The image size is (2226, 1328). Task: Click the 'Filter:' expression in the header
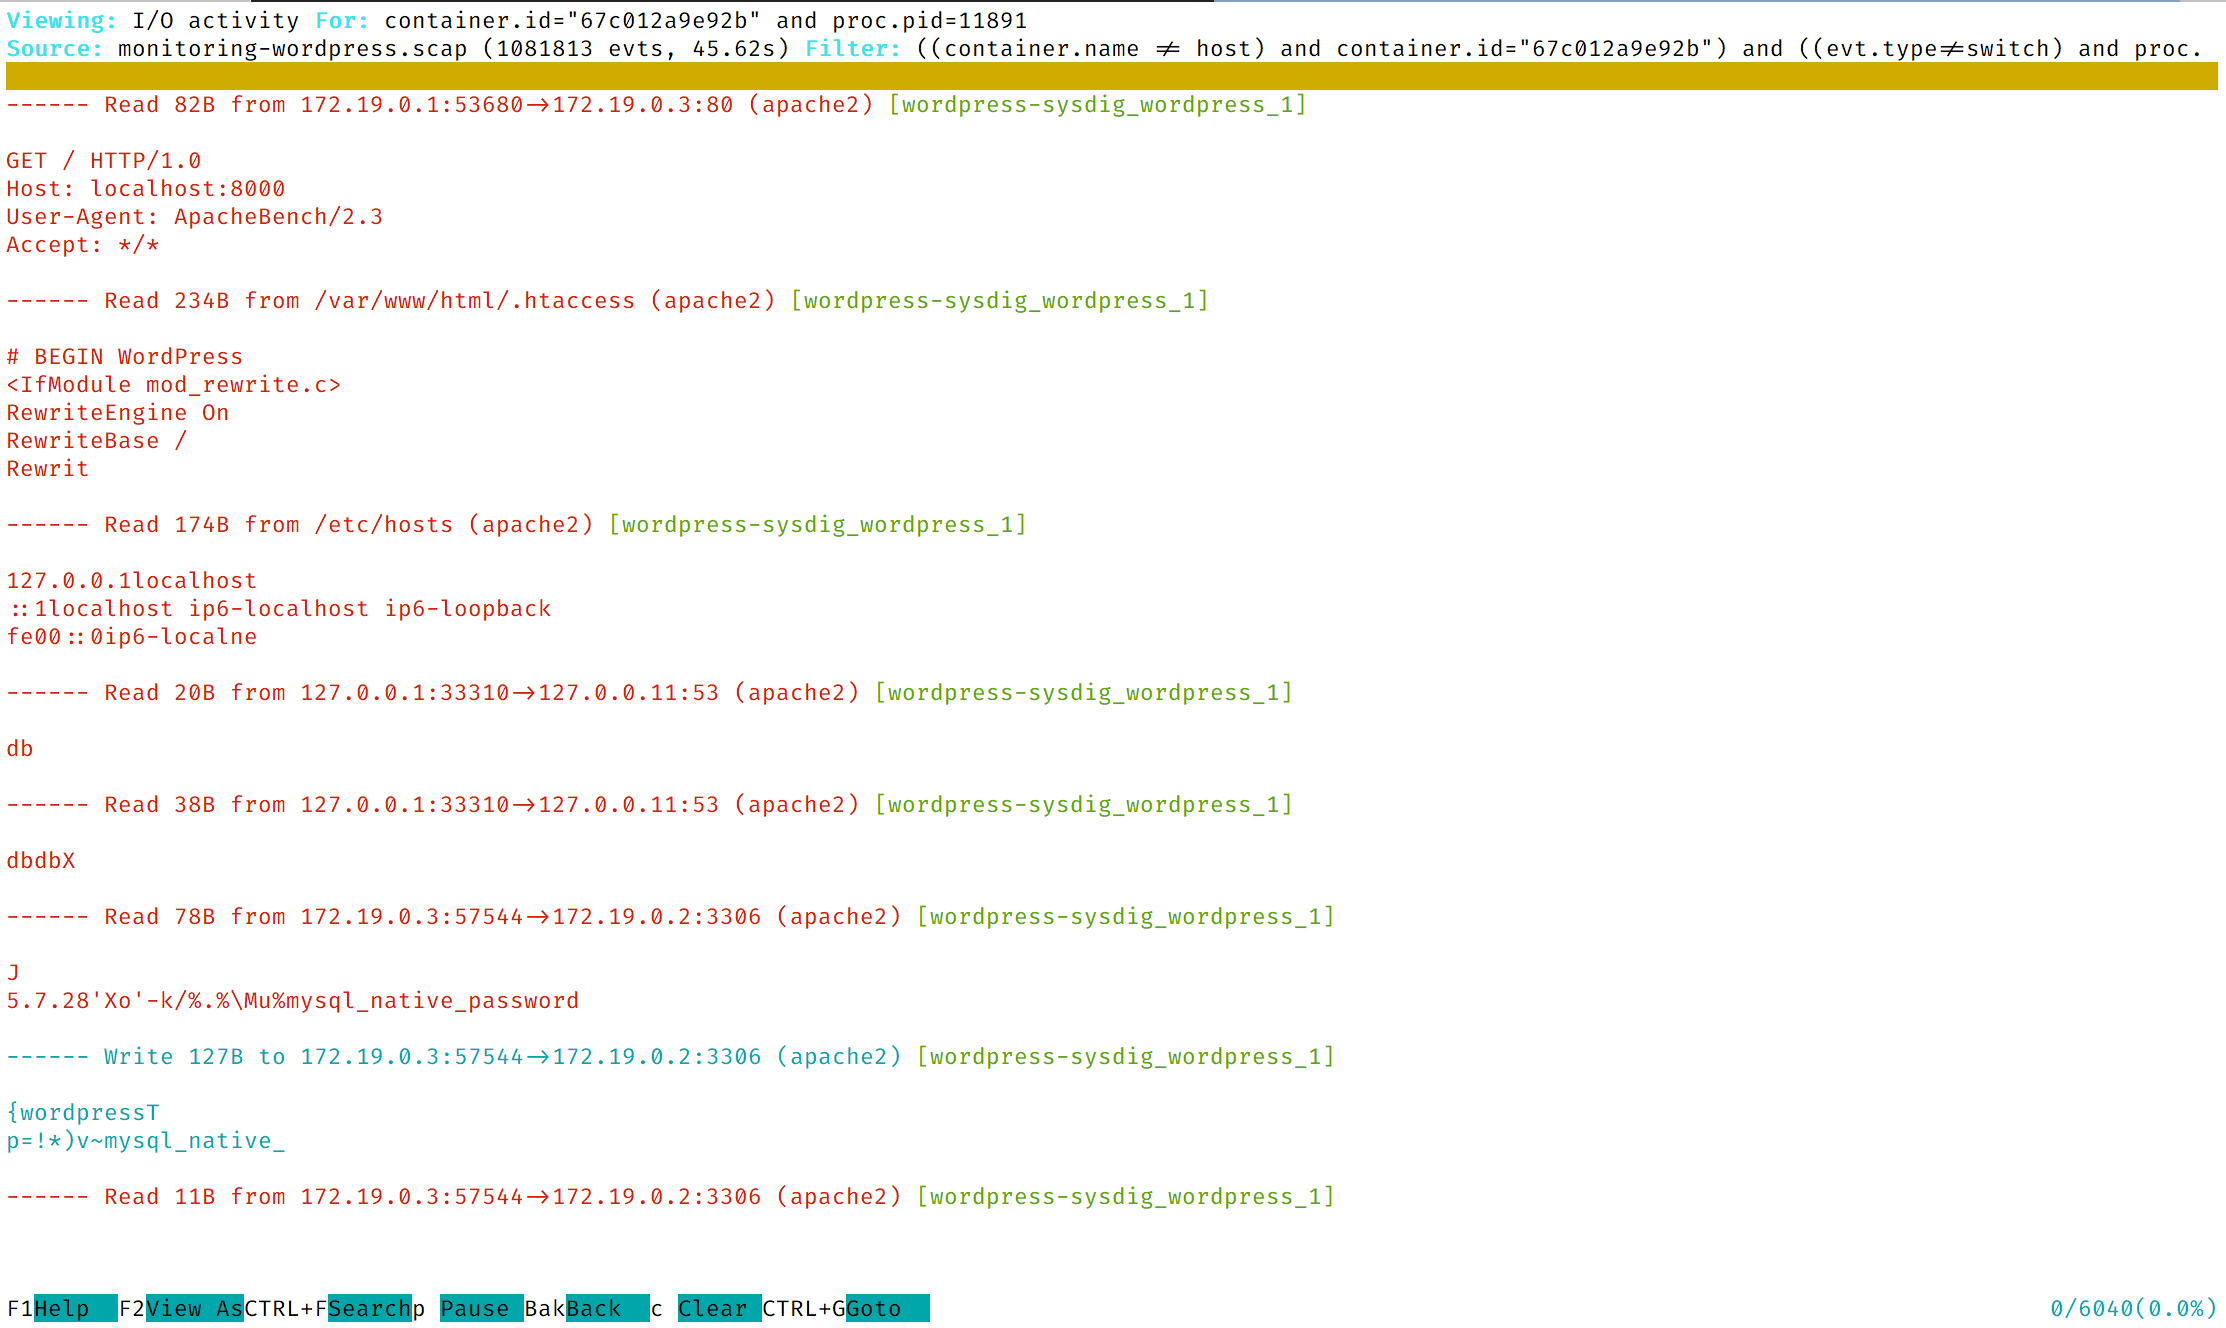click(x=1504, y=48)
